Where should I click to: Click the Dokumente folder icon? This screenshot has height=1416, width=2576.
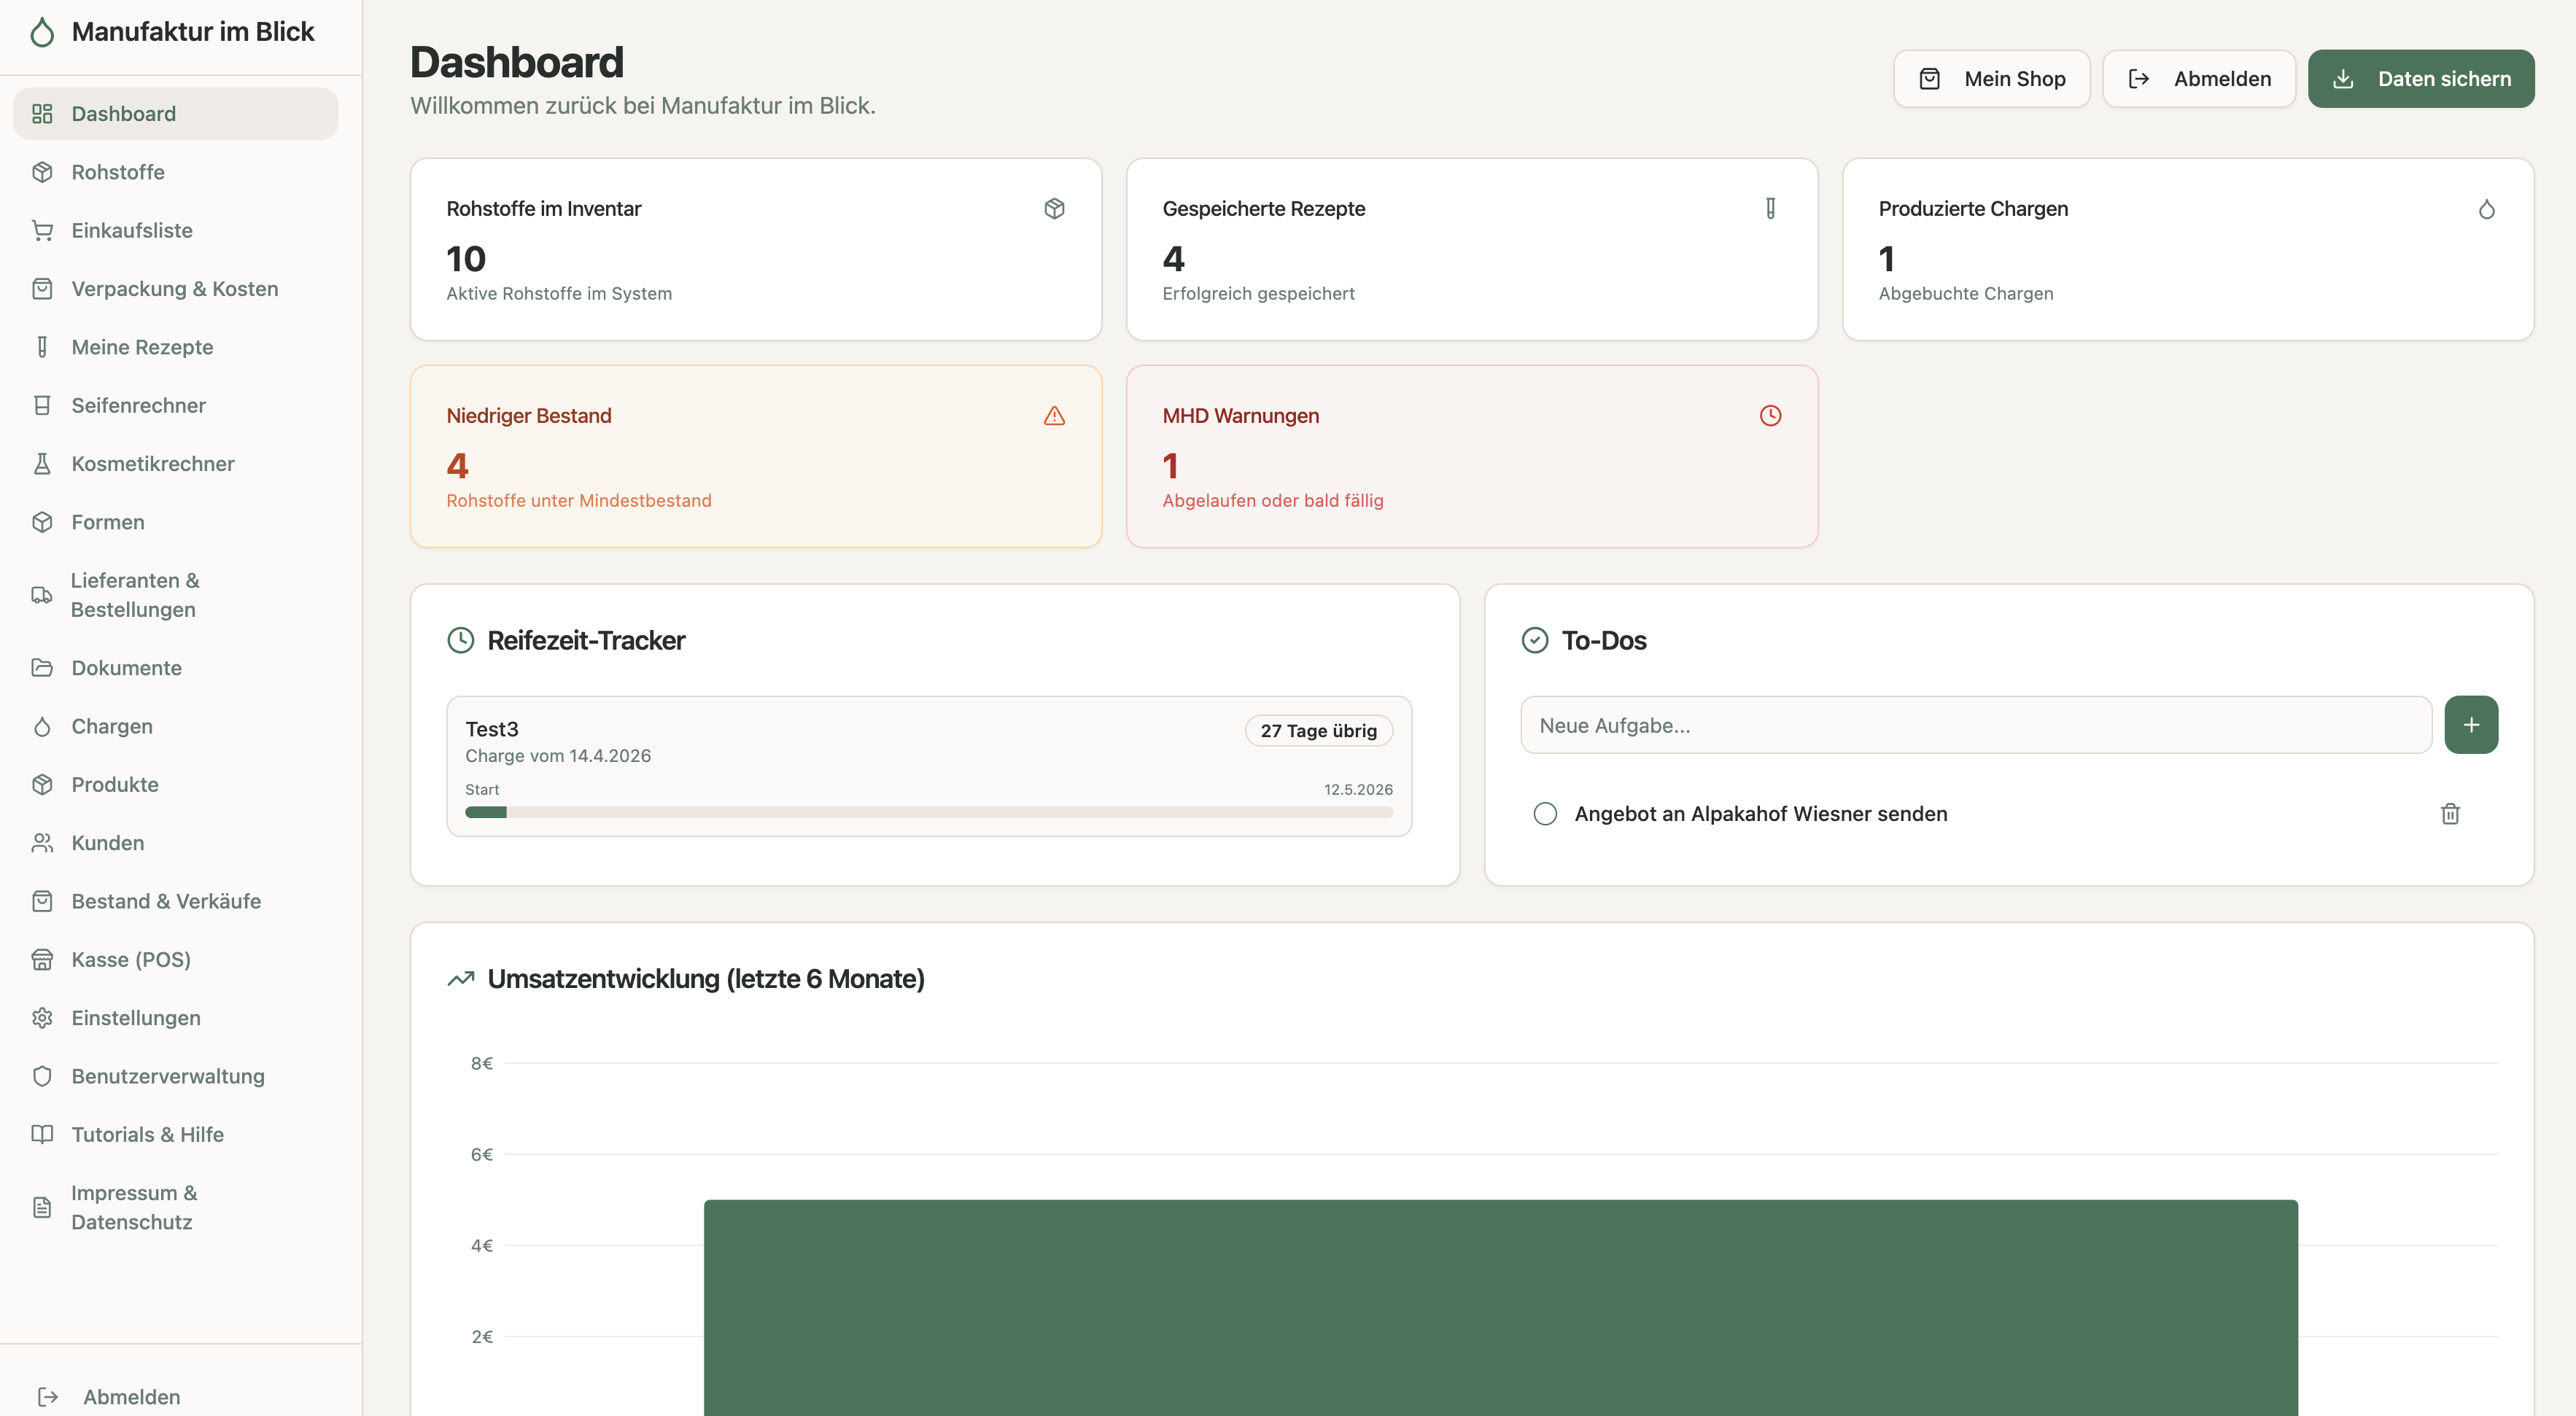pos(42,668)
